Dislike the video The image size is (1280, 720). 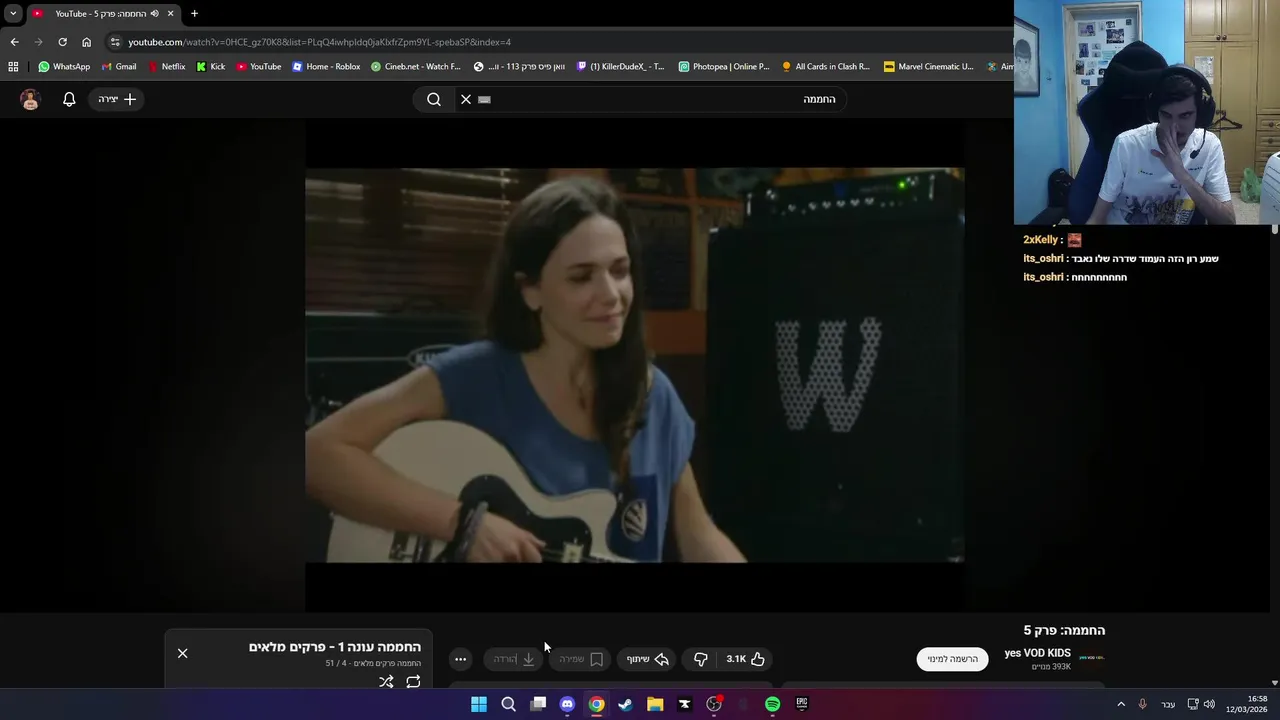[x=700, y=659]
